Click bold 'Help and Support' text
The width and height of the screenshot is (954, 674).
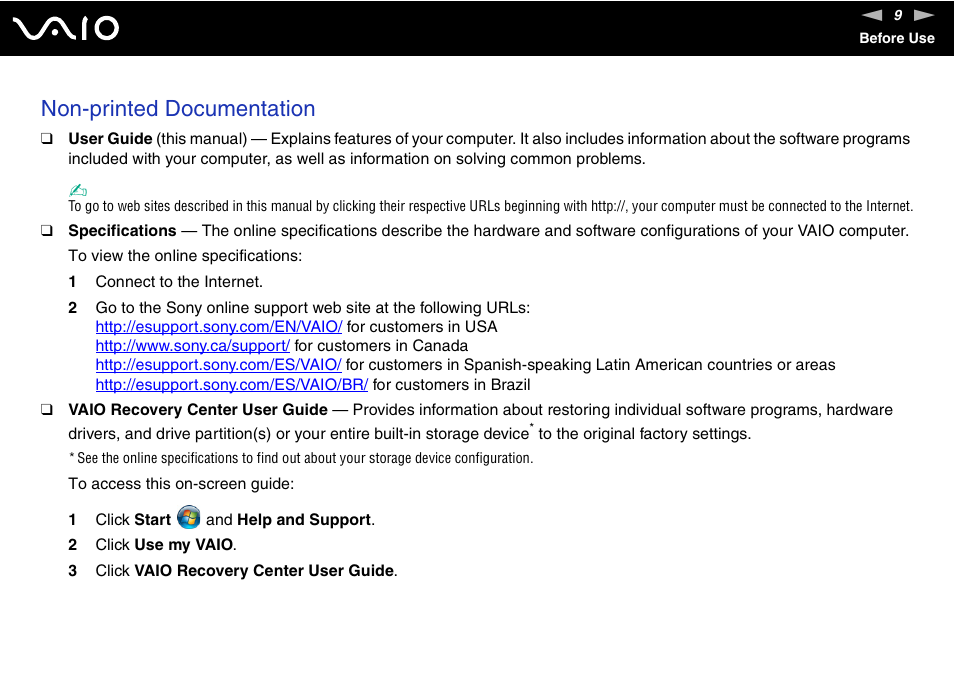(x=304, y=520)
